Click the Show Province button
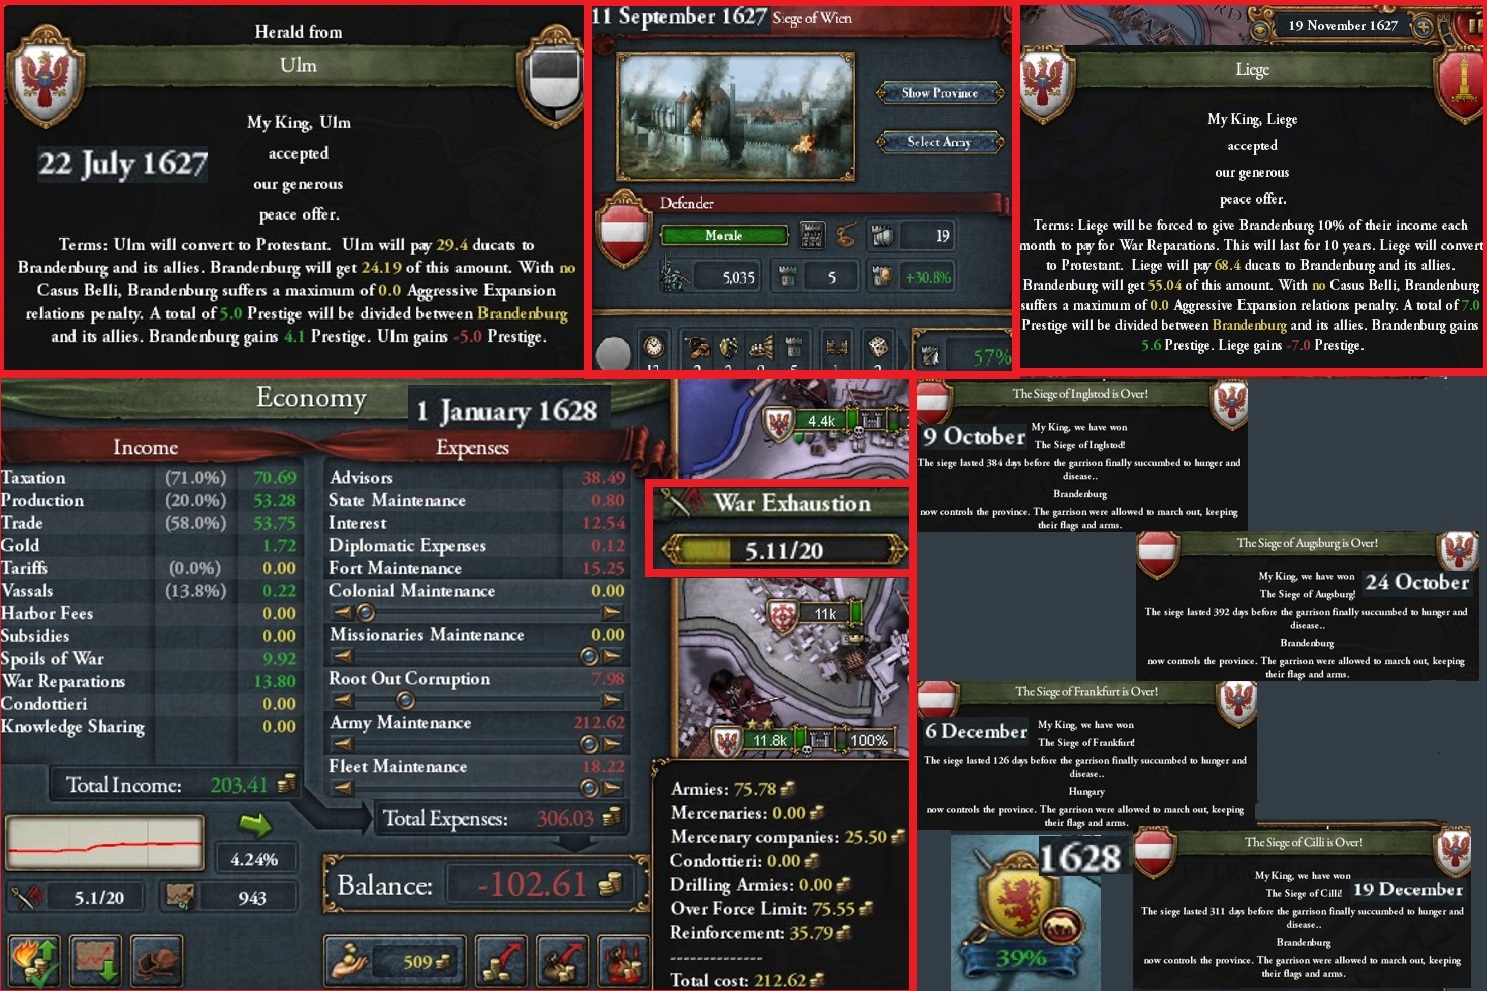Image resolution: width=1487 pixels, height=991 pixels. 940,93
